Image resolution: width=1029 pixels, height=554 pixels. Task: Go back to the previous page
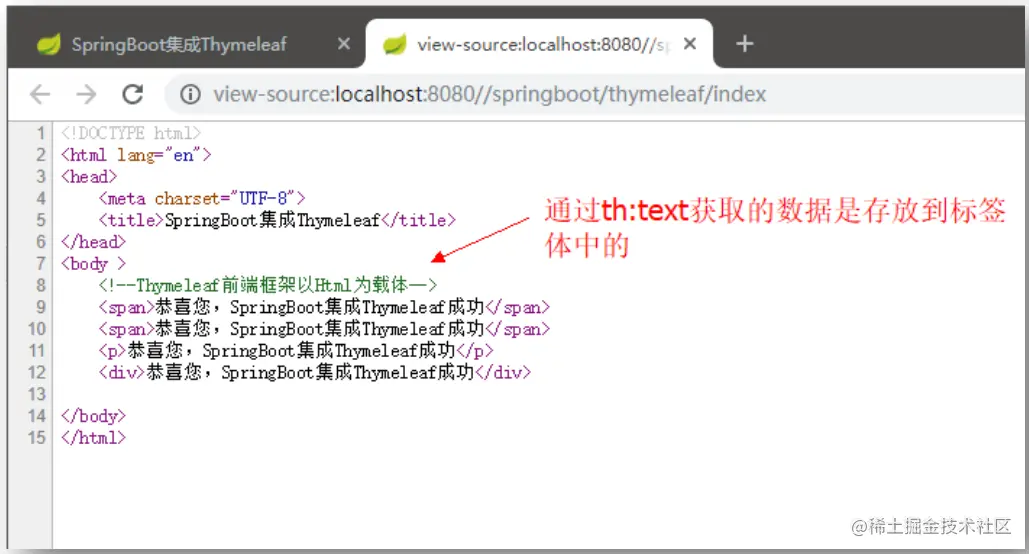click(41, 95)
